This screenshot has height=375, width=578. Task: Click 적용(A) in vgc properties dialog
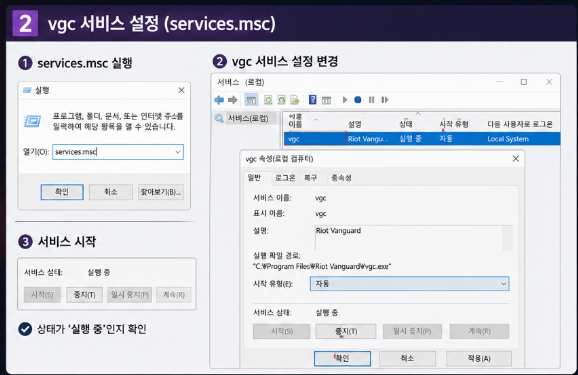pos(479,358)
